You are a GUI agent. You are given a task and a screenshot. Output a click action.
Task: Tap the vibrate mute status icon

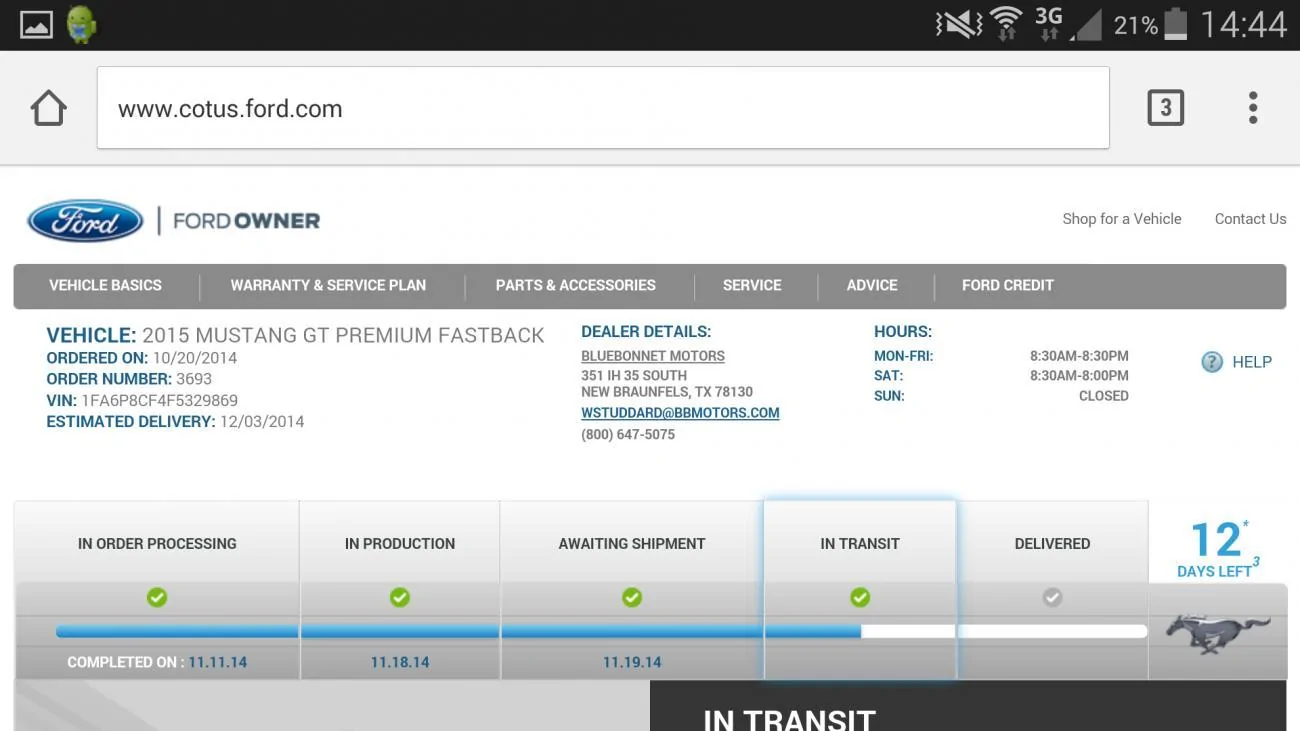tap(958, 24)
